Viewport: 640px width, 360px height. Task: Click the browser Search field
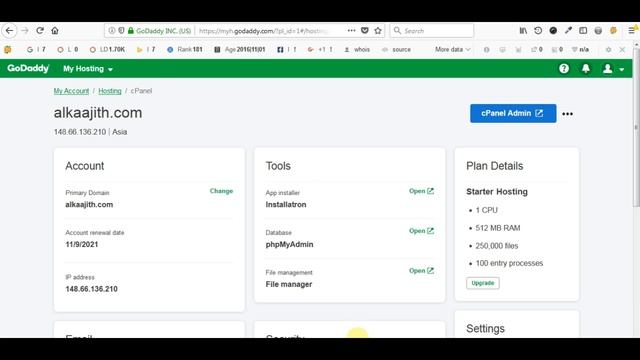coord(432,31)
